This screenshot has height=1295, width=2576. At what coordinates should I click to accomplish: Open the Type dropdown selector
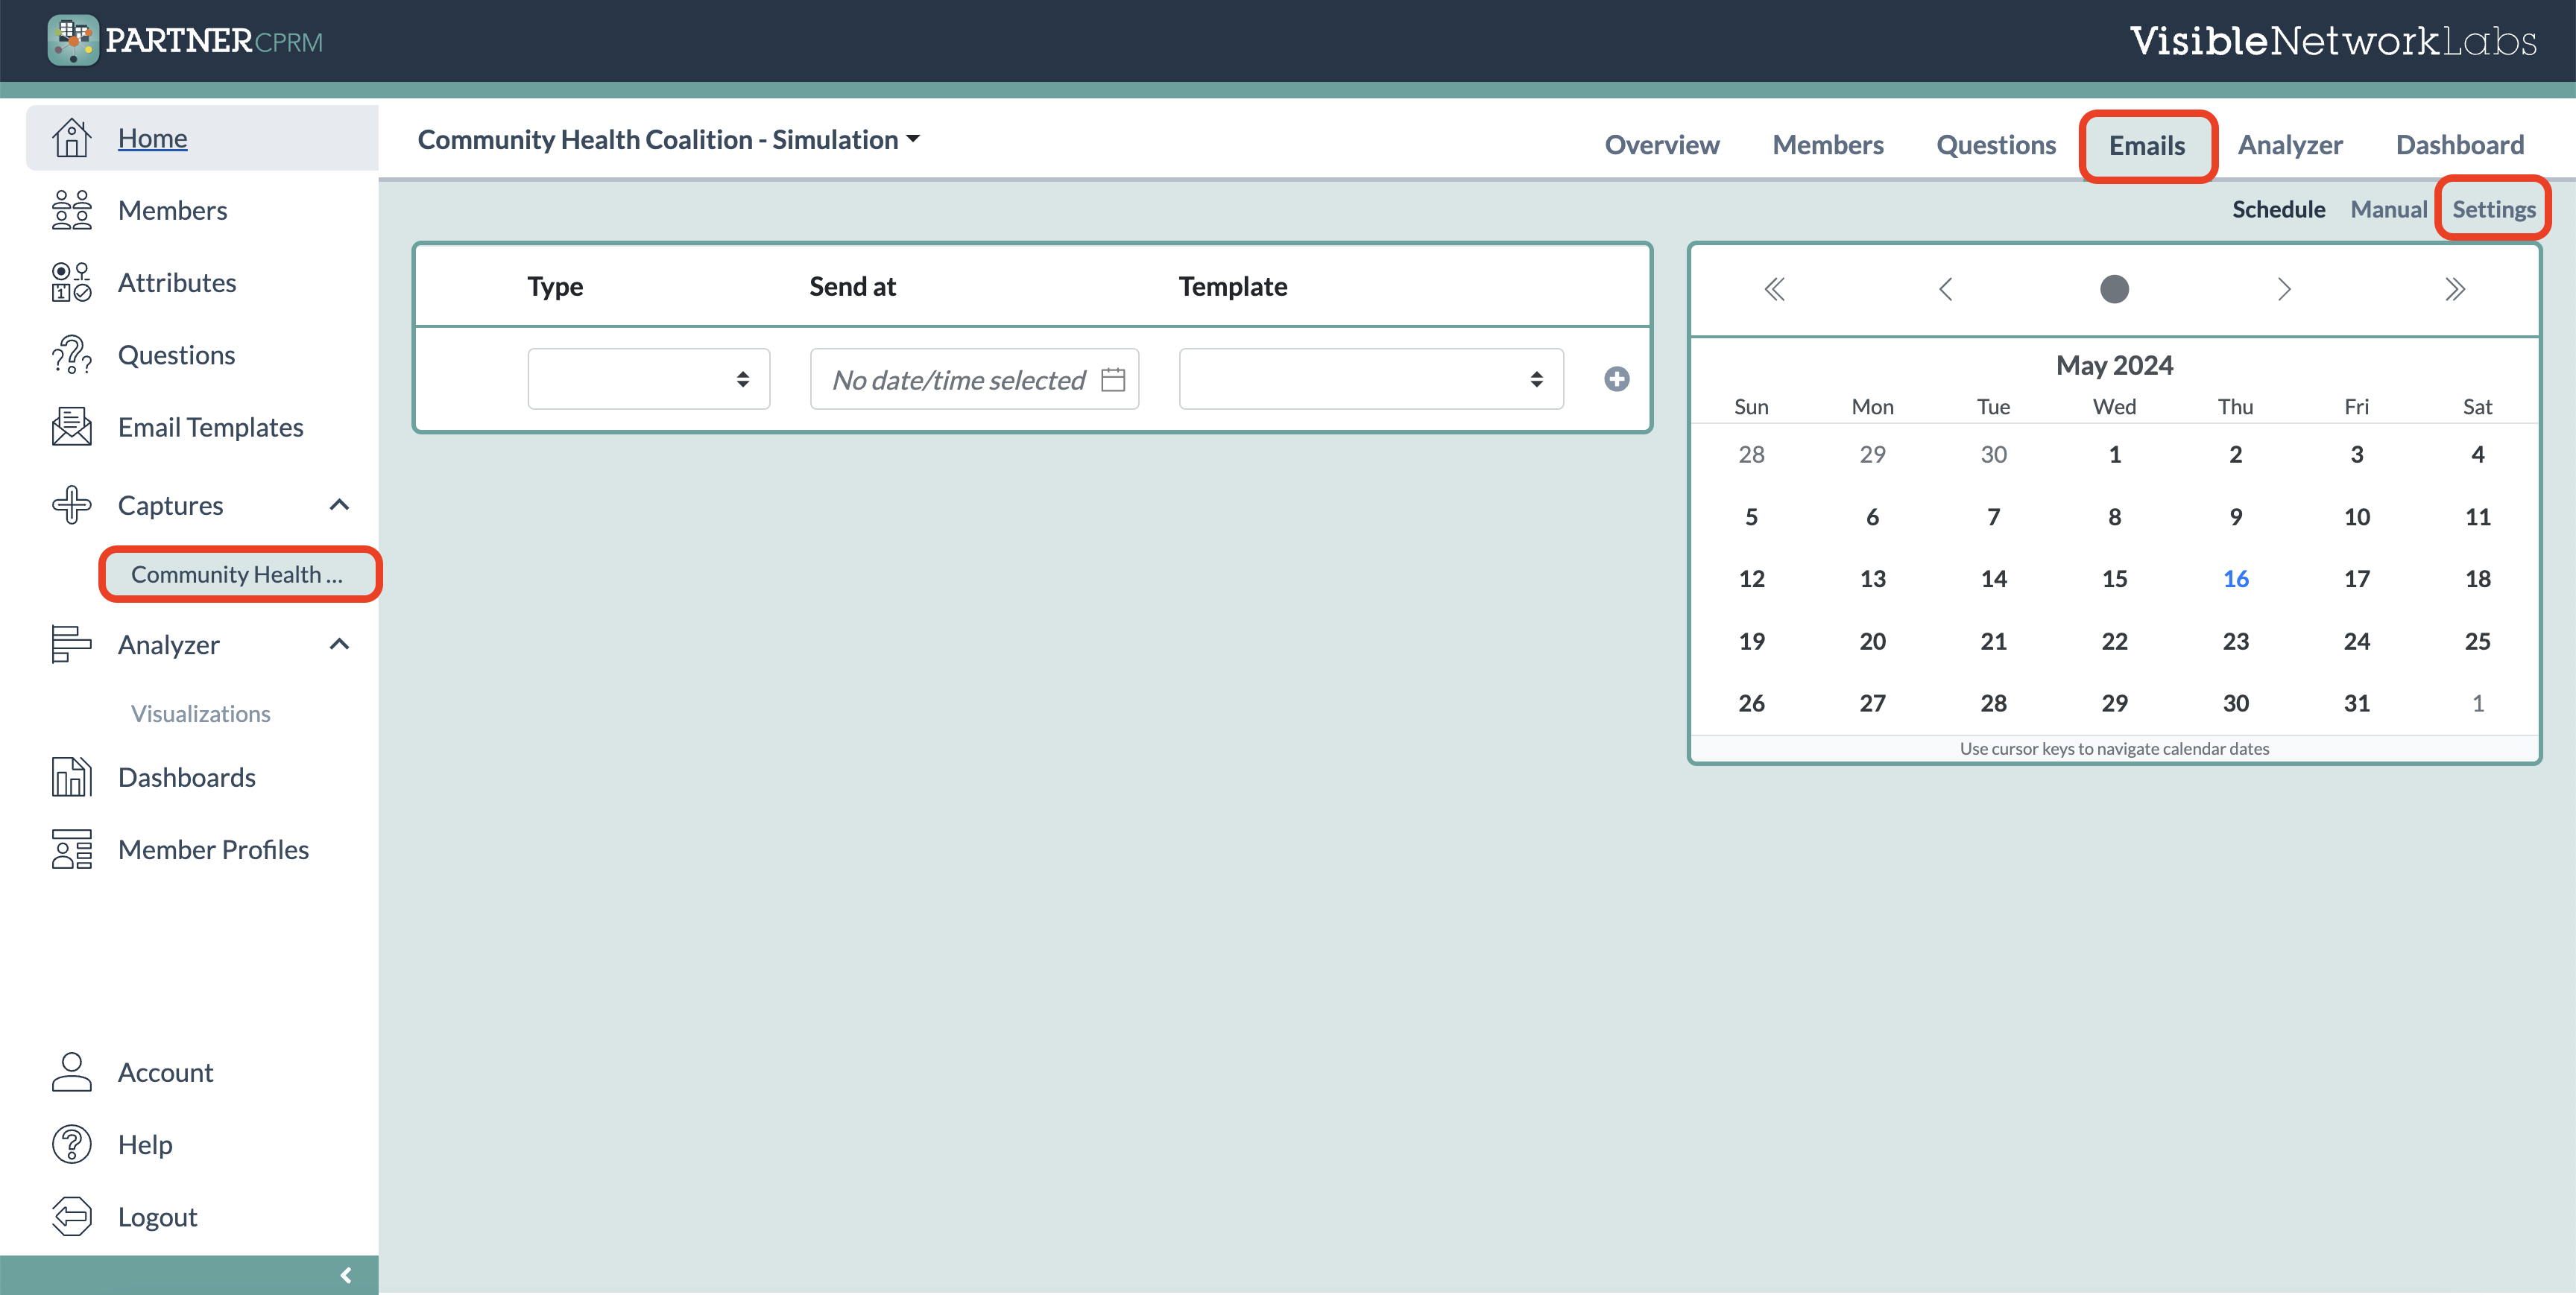pyautogui.click(x=648, y=379)
